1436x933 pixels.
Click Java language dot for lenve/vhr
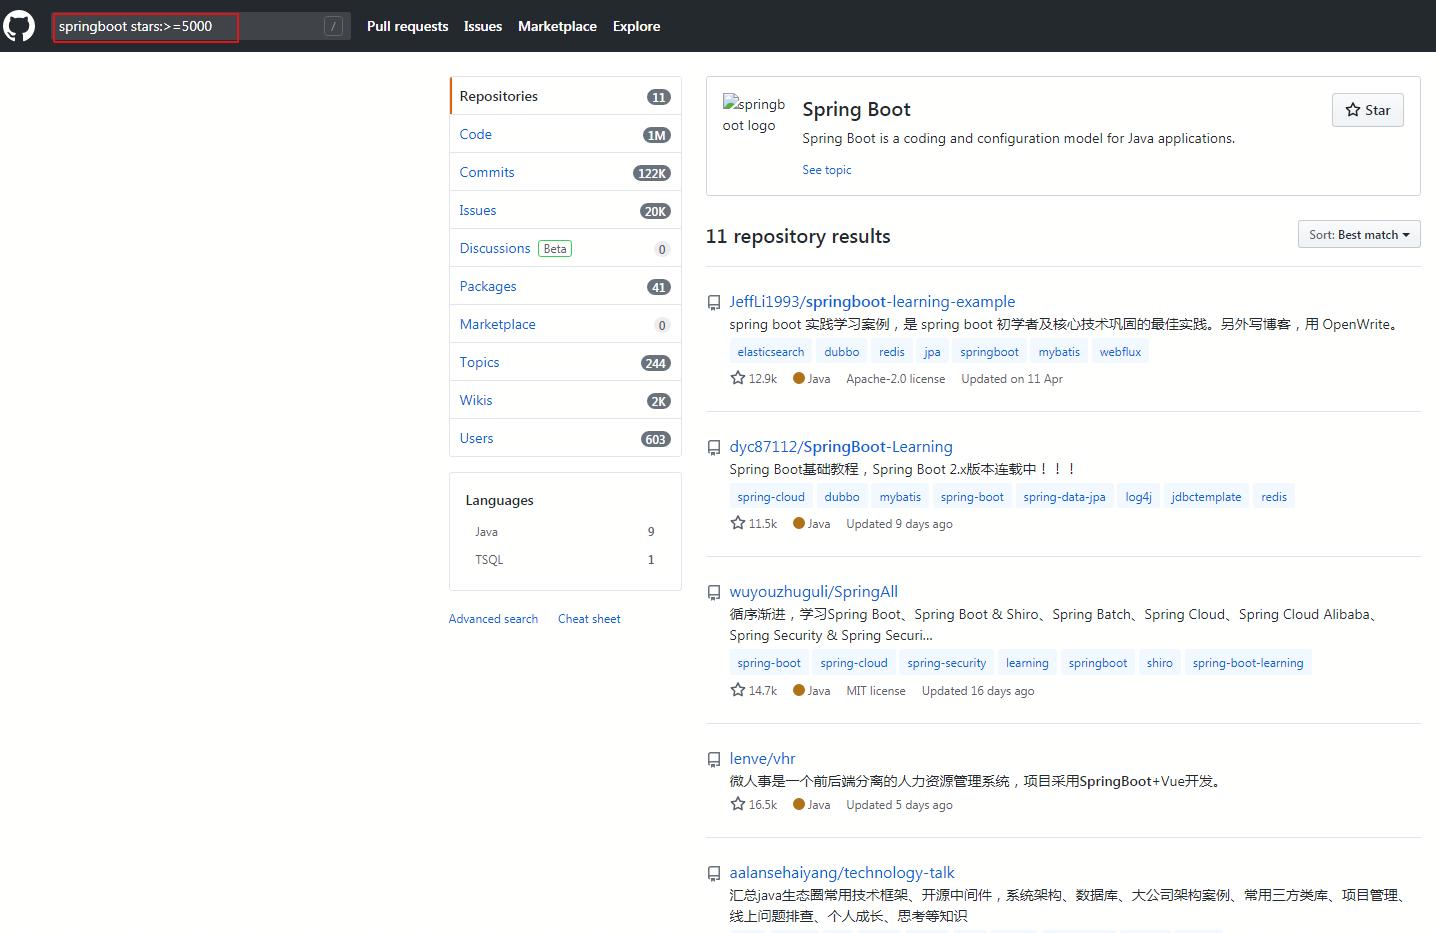click(x=799, y=804)
